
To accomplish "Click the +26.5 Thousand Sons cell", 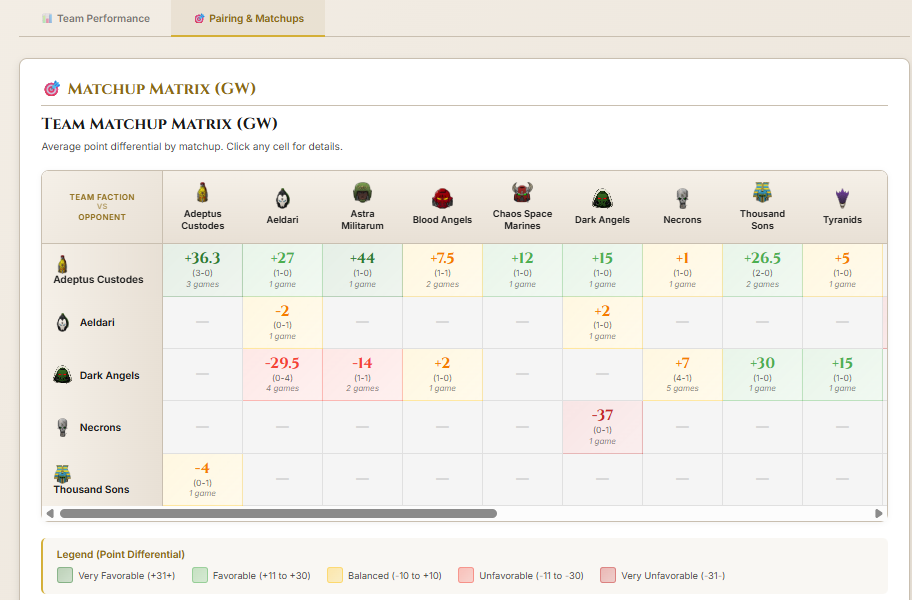I will pos(763,270).
